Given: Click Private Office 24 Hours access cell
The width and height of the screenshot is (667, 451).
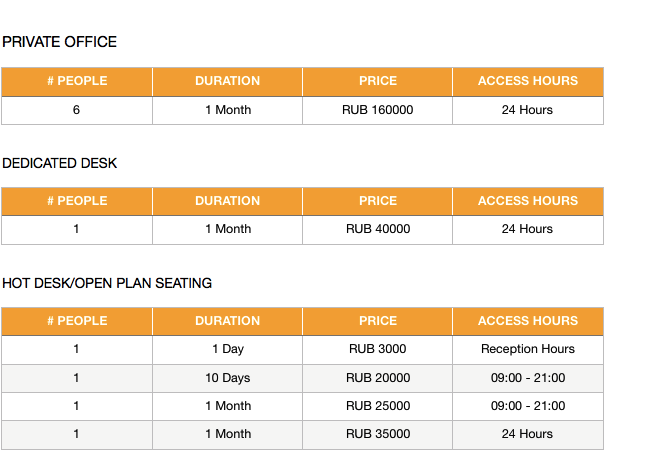Looking at the screenshot, I should click(x=528, y=110).
